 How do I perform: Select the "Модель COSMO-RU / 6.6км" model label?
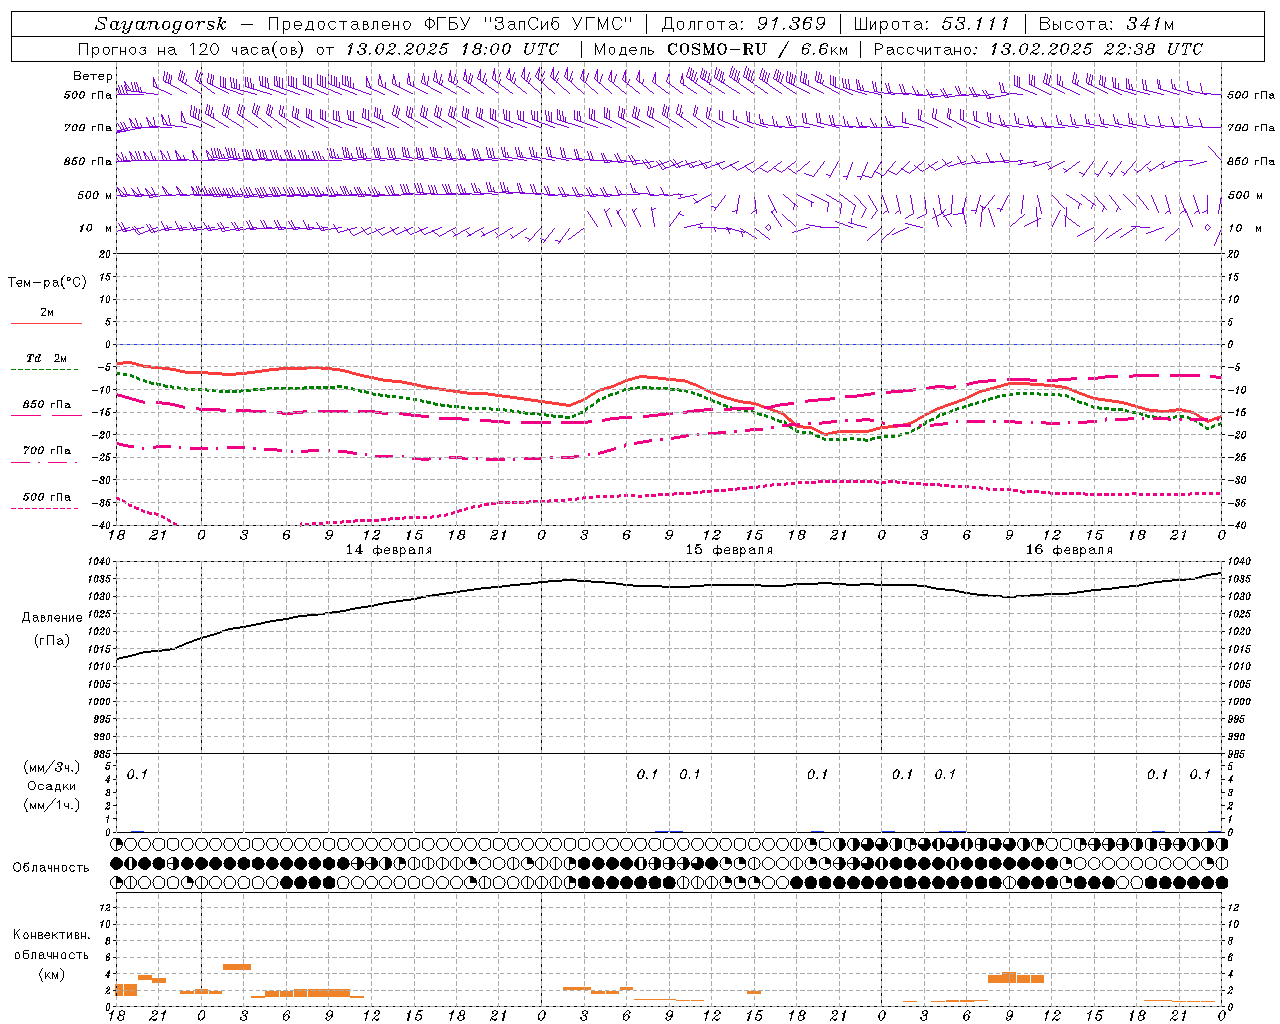(720, 49)
